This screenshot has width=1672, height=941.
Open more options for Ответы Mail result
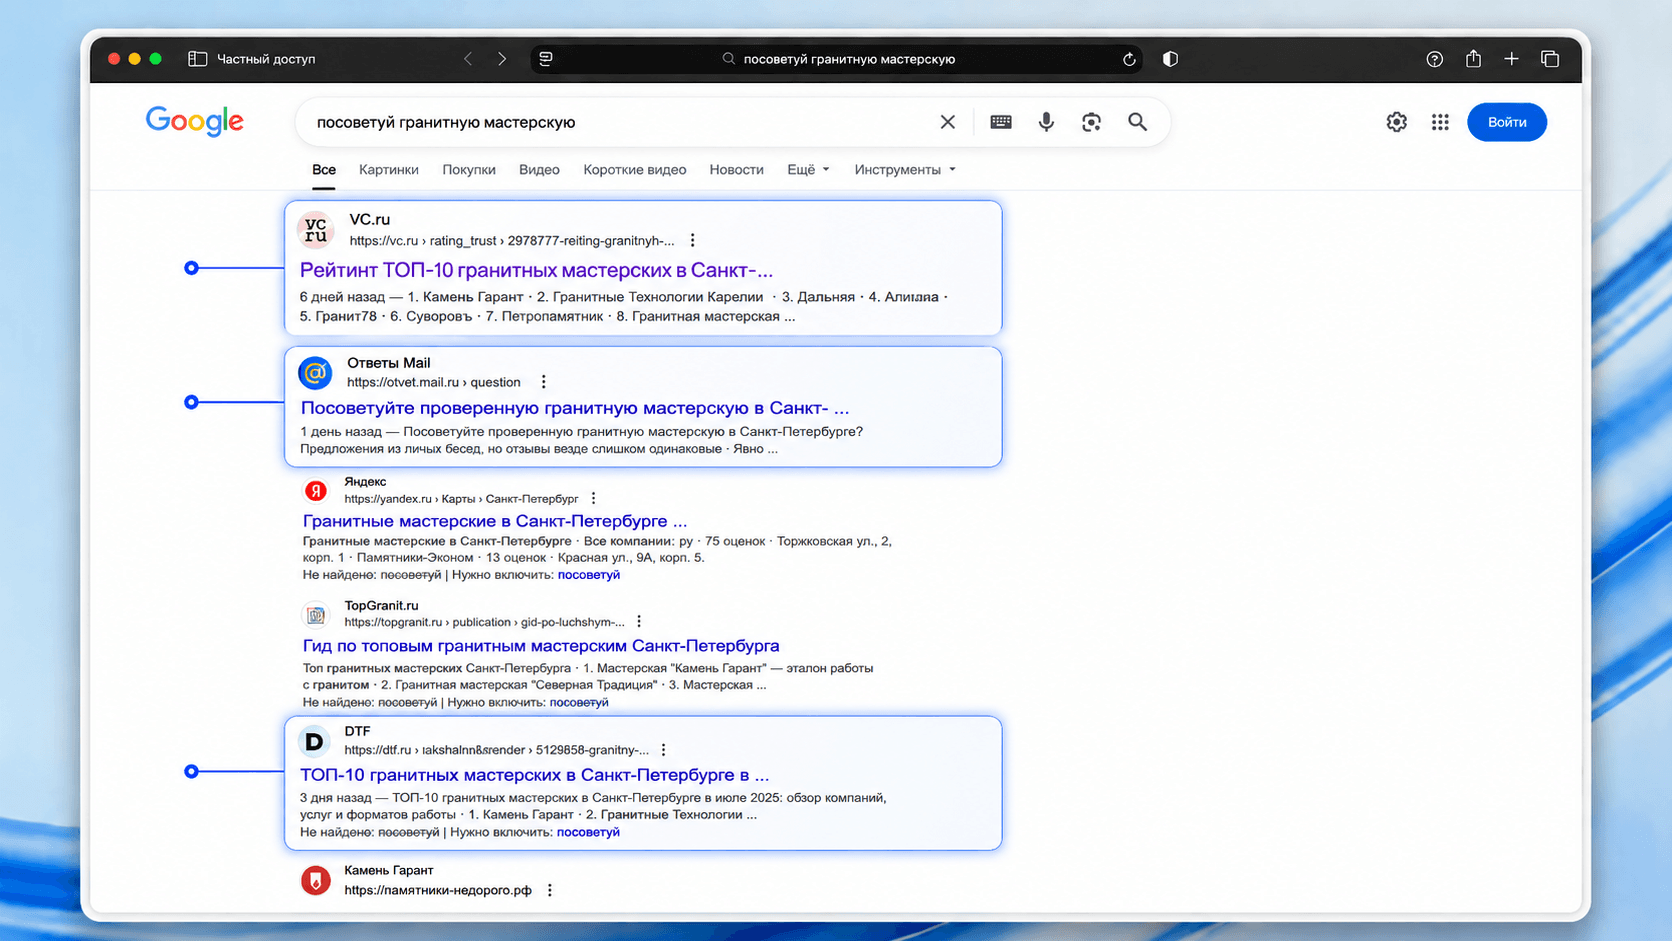pyautogui.click(x=543, y=382)
